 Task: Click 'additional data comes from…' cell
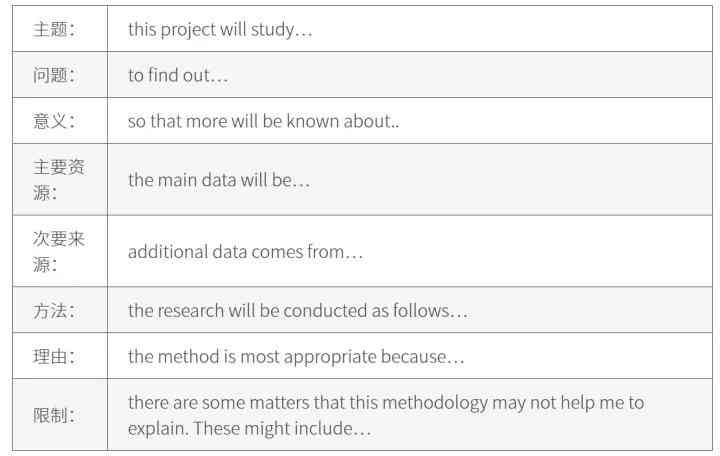point(410,251)
